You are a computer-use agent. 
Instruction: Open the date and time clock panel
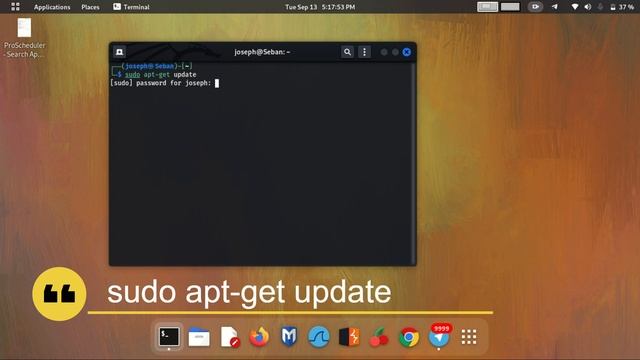(x=320, y=7)
